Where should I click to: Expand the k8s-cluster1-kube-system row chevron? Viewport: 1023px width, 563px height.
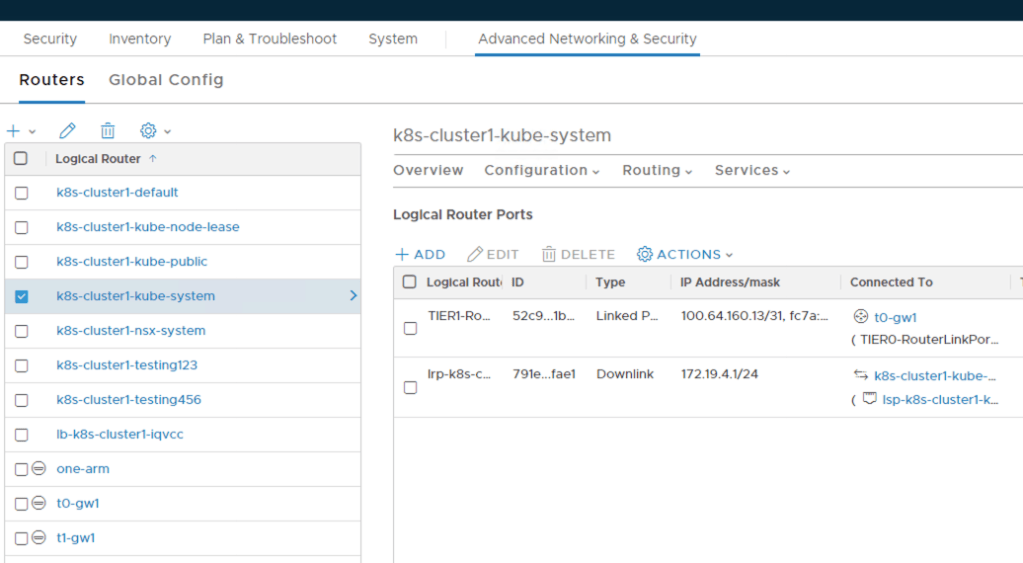pyautogui.click(x=352, y=296)
